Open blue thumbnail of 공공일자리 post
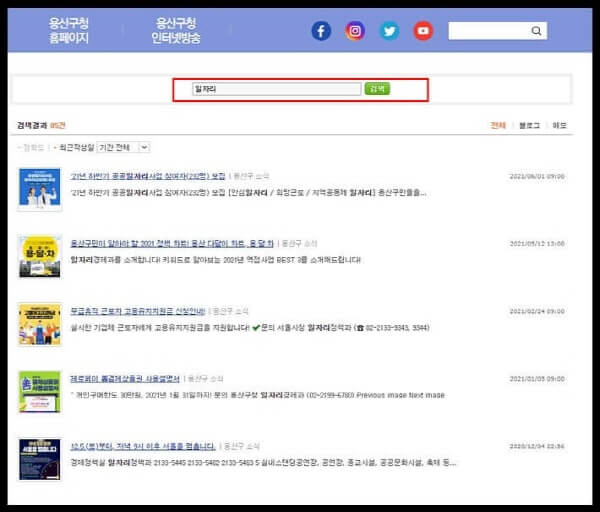This screenshot has height=512, width=600. pos(40,189)
